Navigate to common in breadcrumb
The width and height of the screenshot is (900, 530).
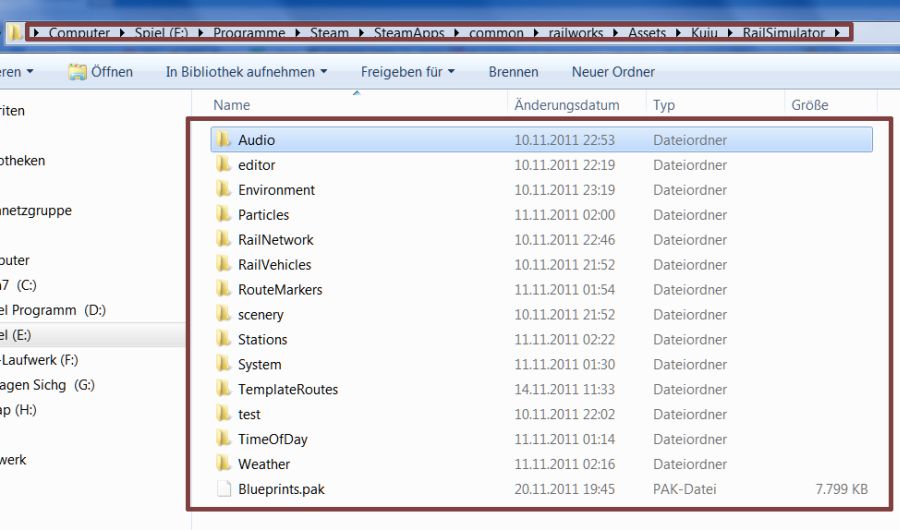pyautogui.click(x=496, y=33)
